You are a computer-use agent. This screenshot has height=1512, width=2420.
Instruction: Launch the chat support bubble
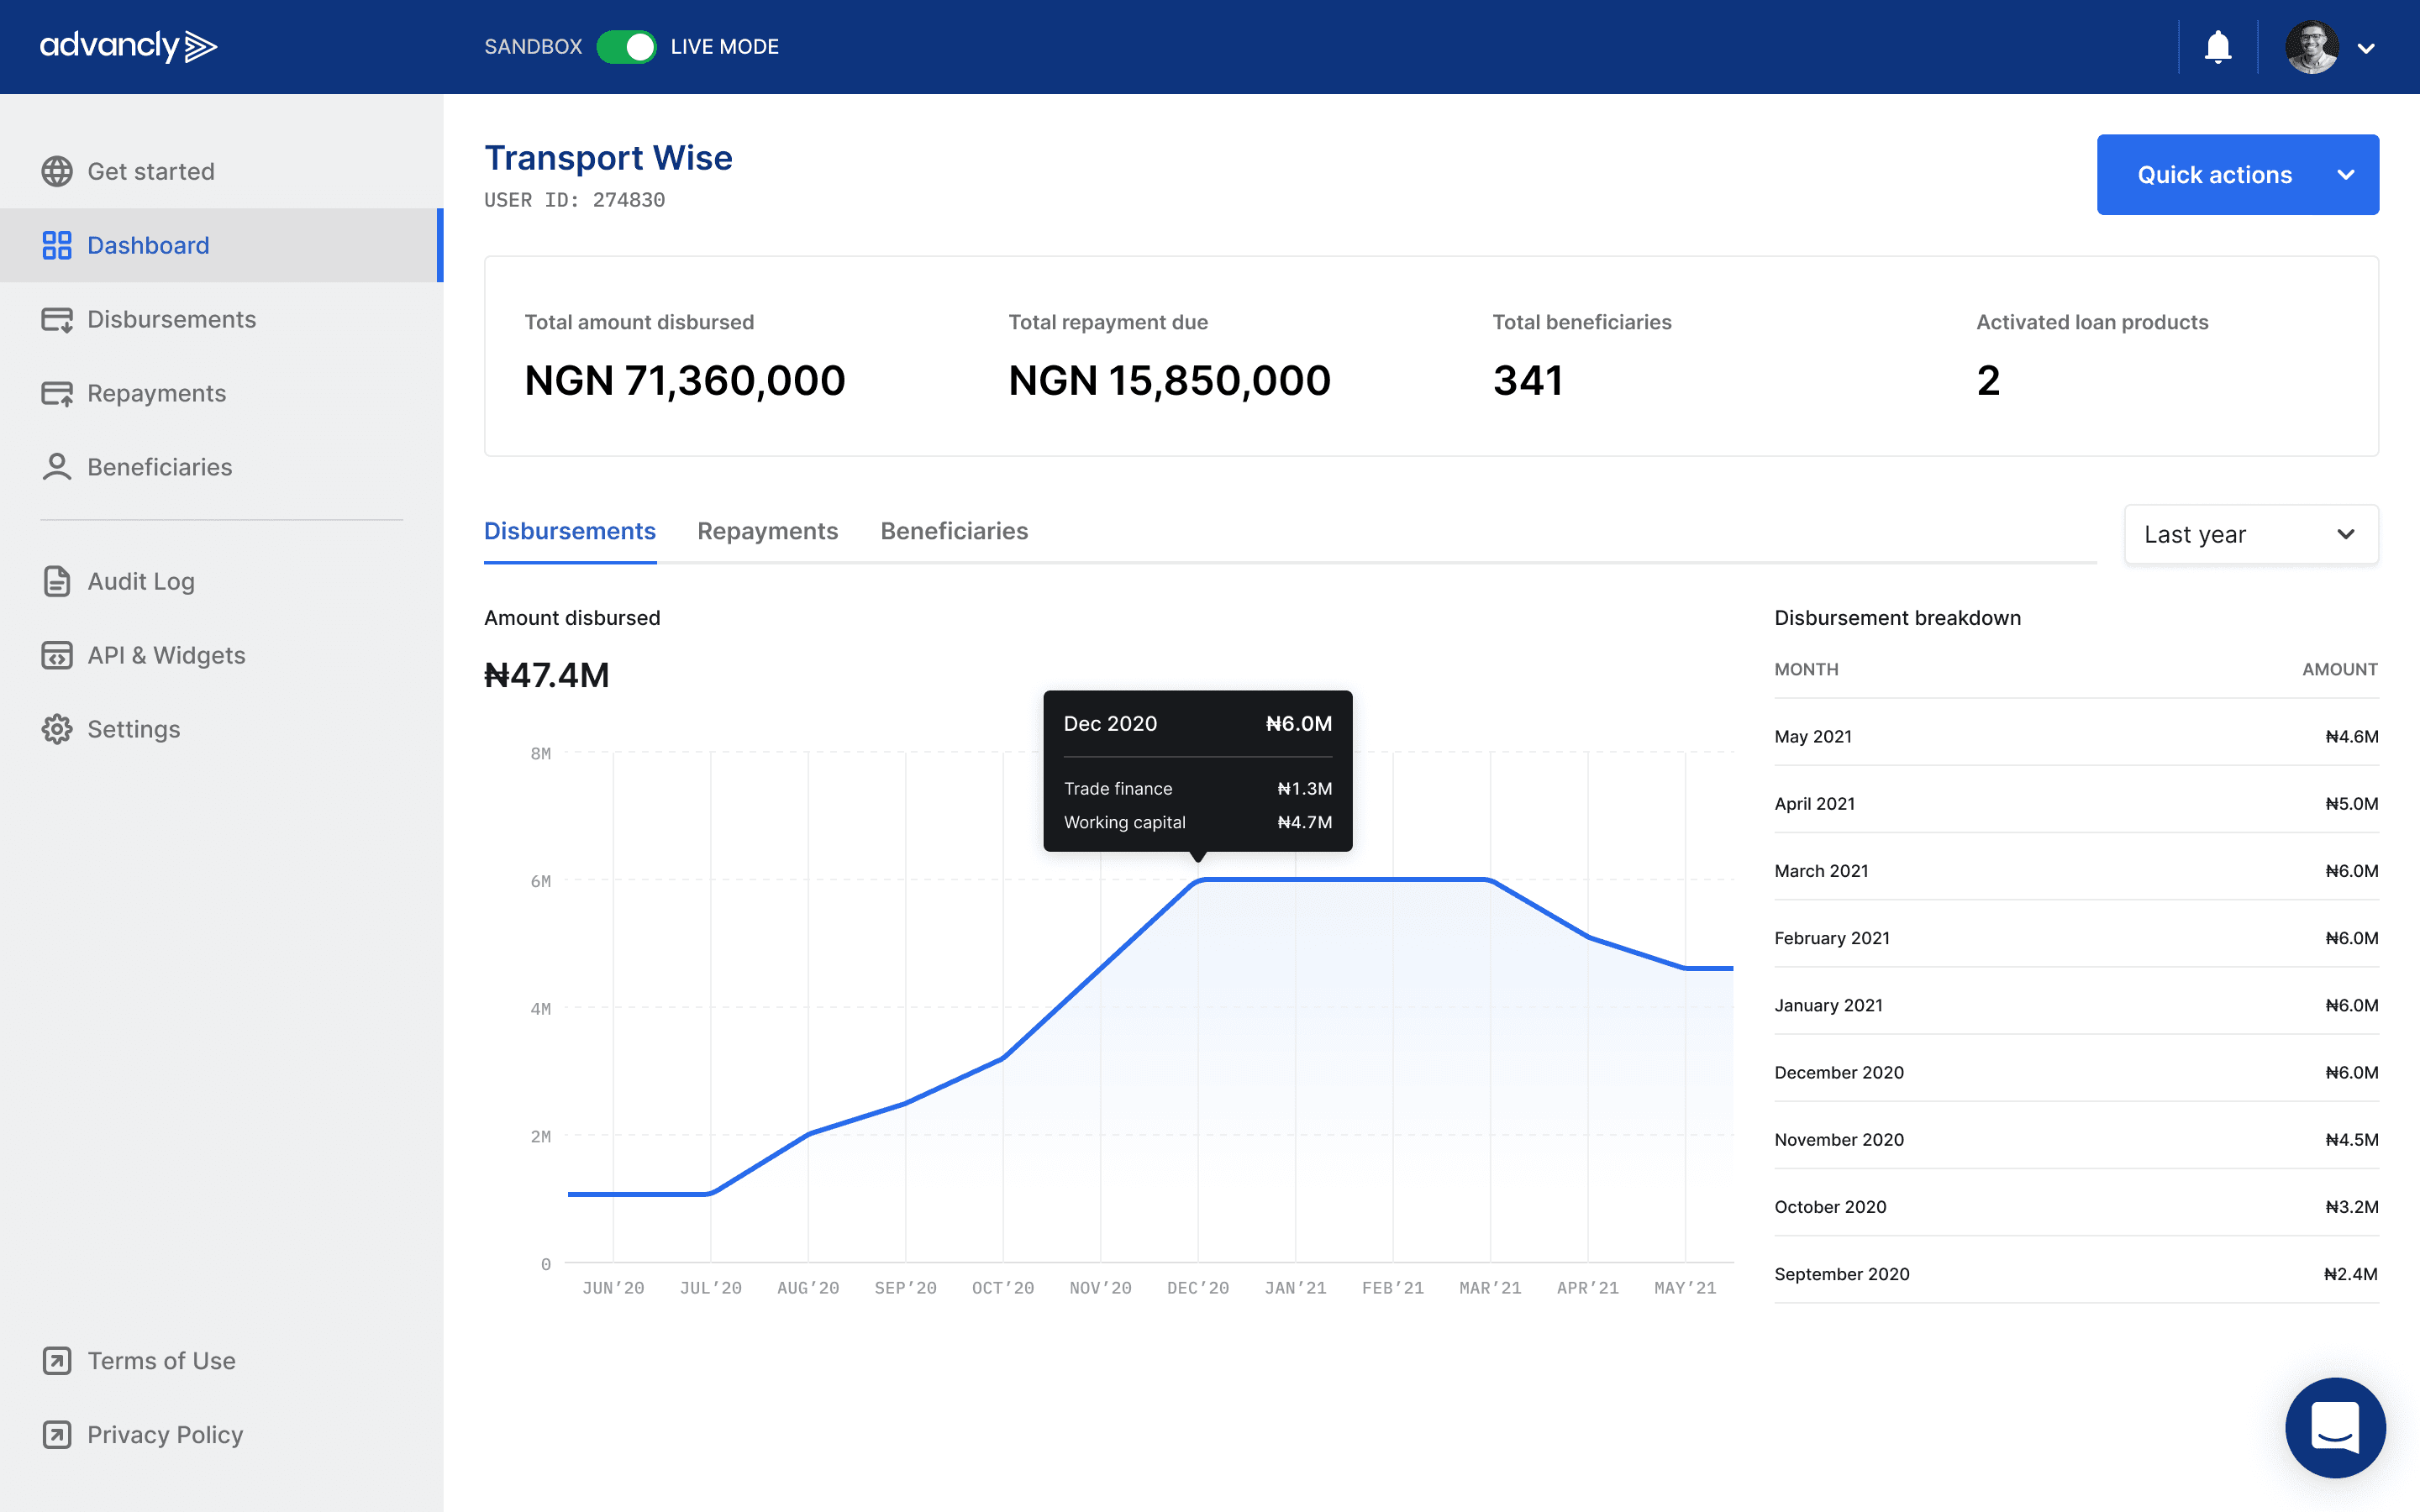2335,1427
